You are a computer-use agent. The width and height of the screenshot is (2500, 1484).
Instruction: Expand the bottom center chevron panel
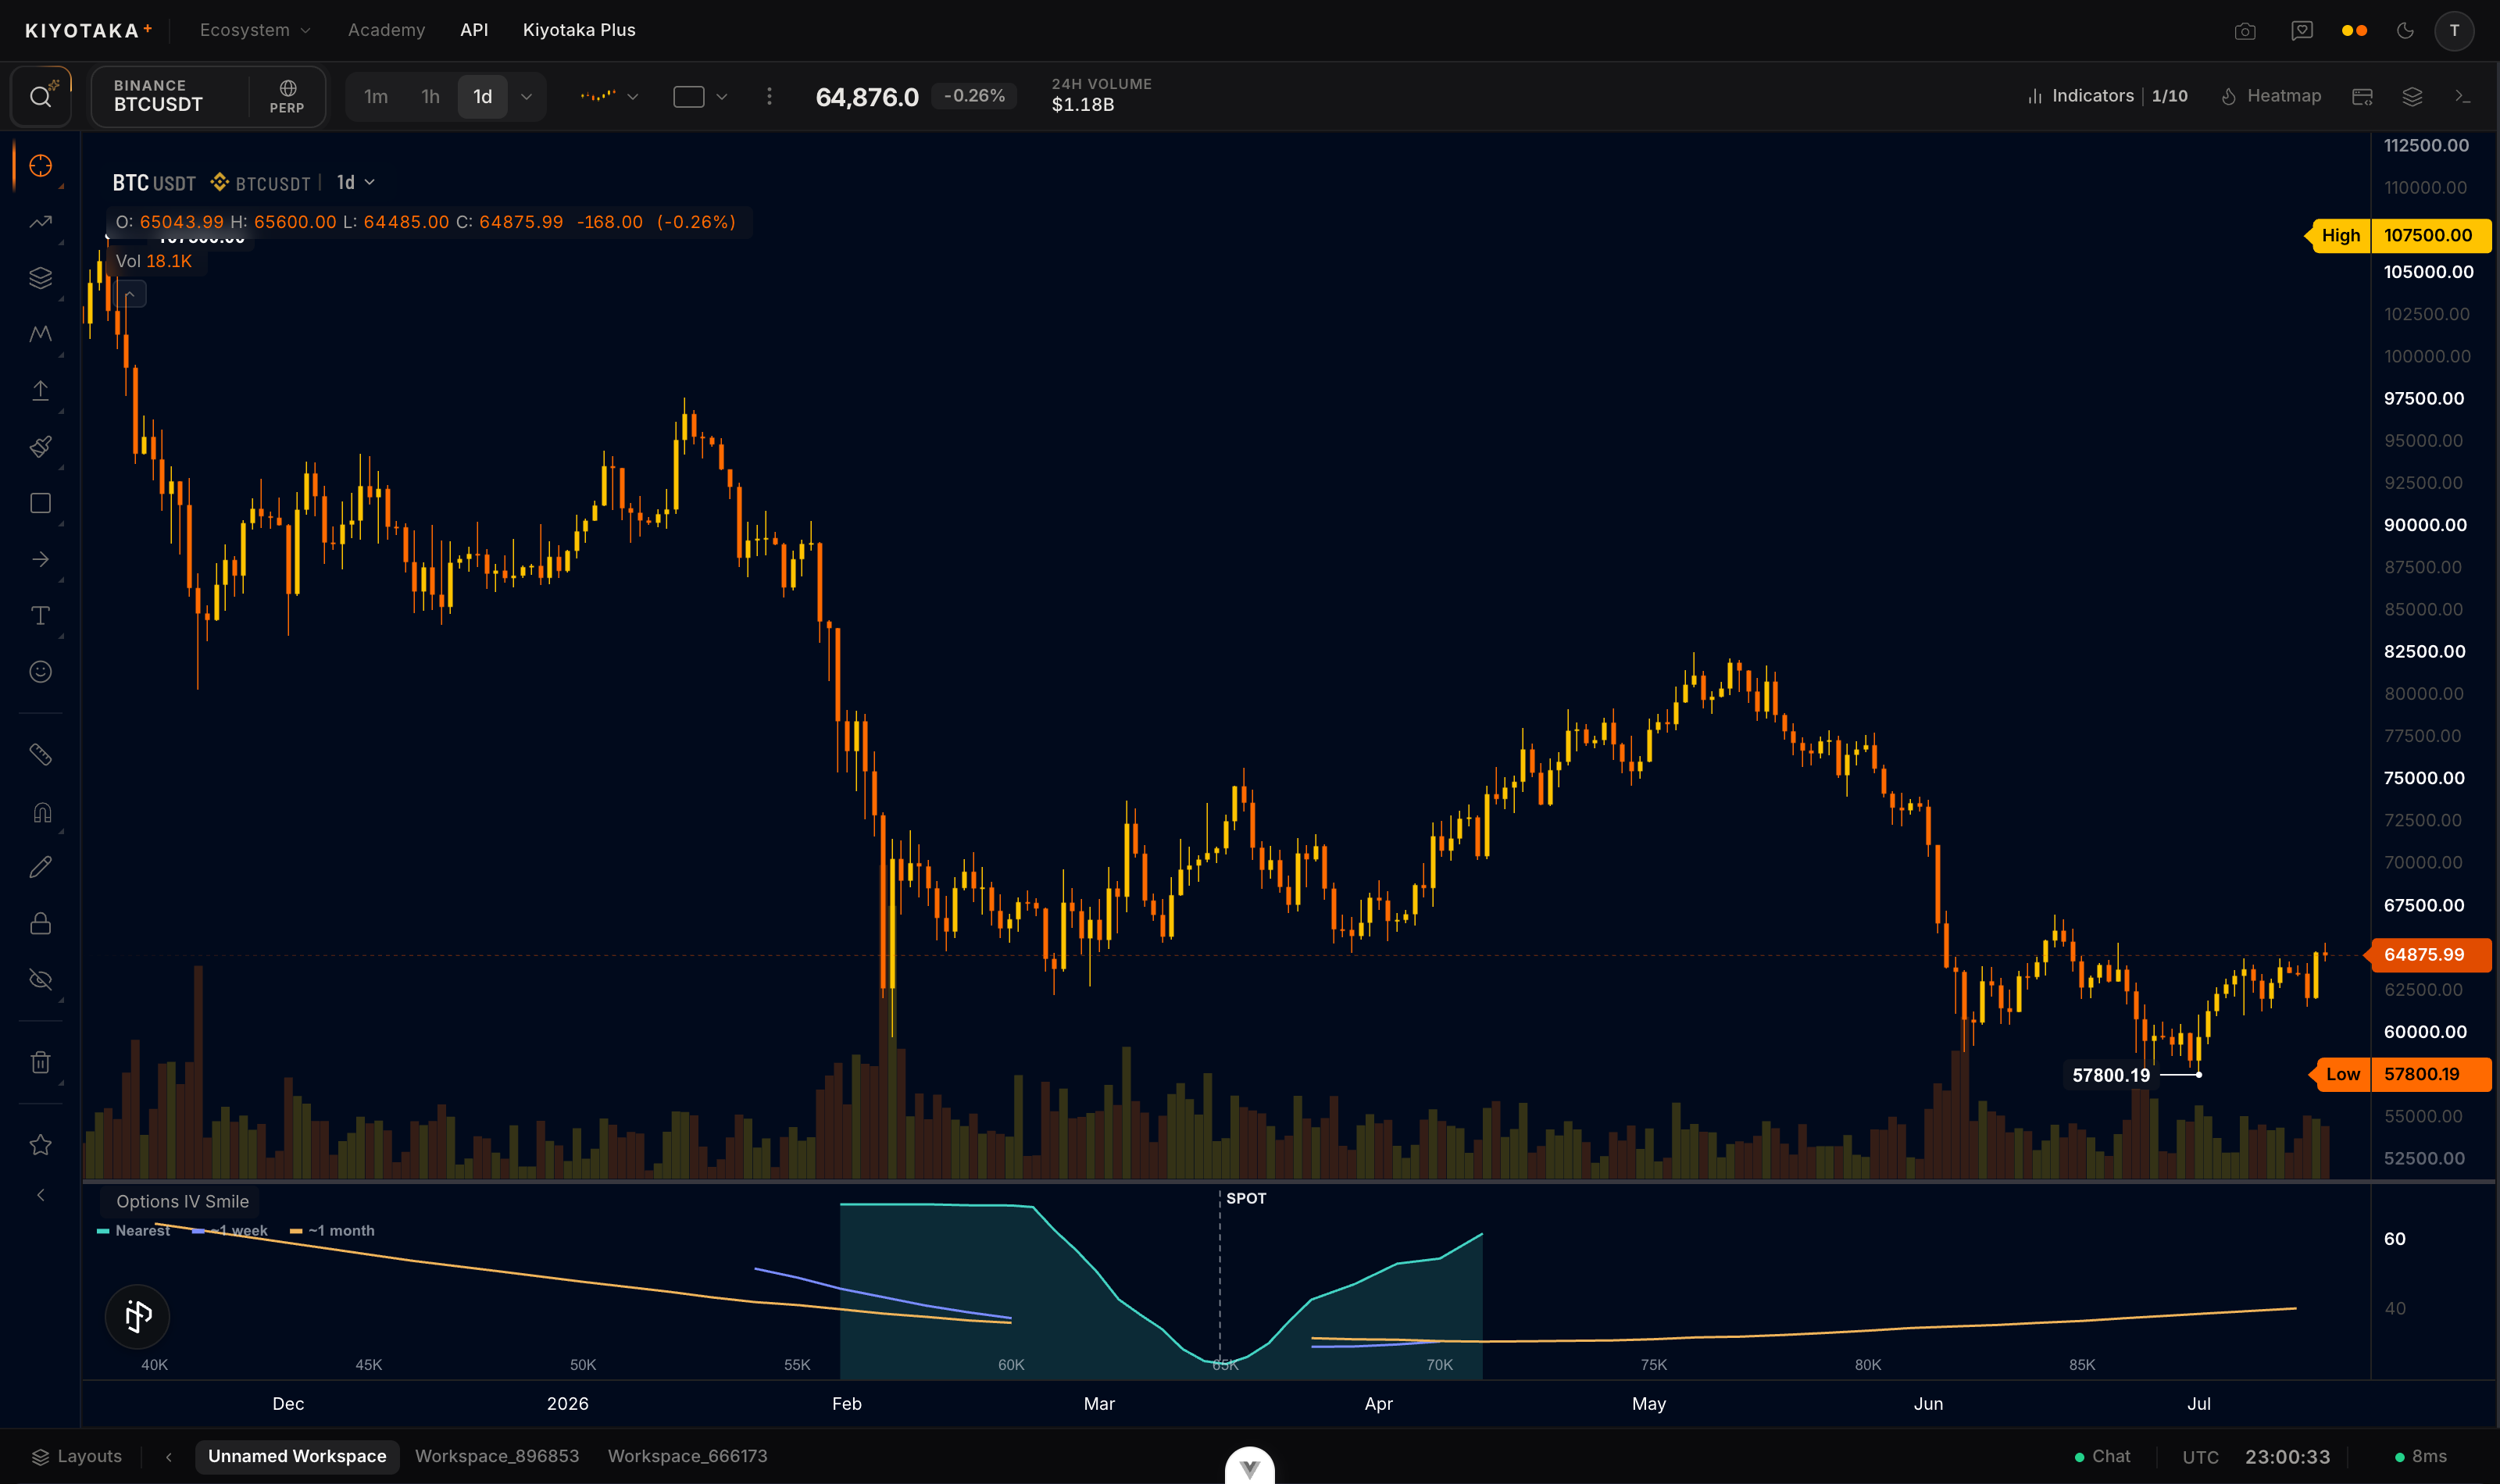pyautogui.click(x=1249, y=1467)
